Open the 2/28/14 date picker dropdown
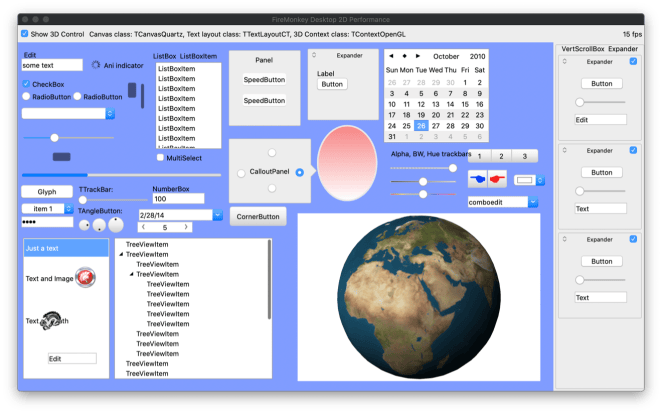Screen dimensions: 662x413 point(217,215)
